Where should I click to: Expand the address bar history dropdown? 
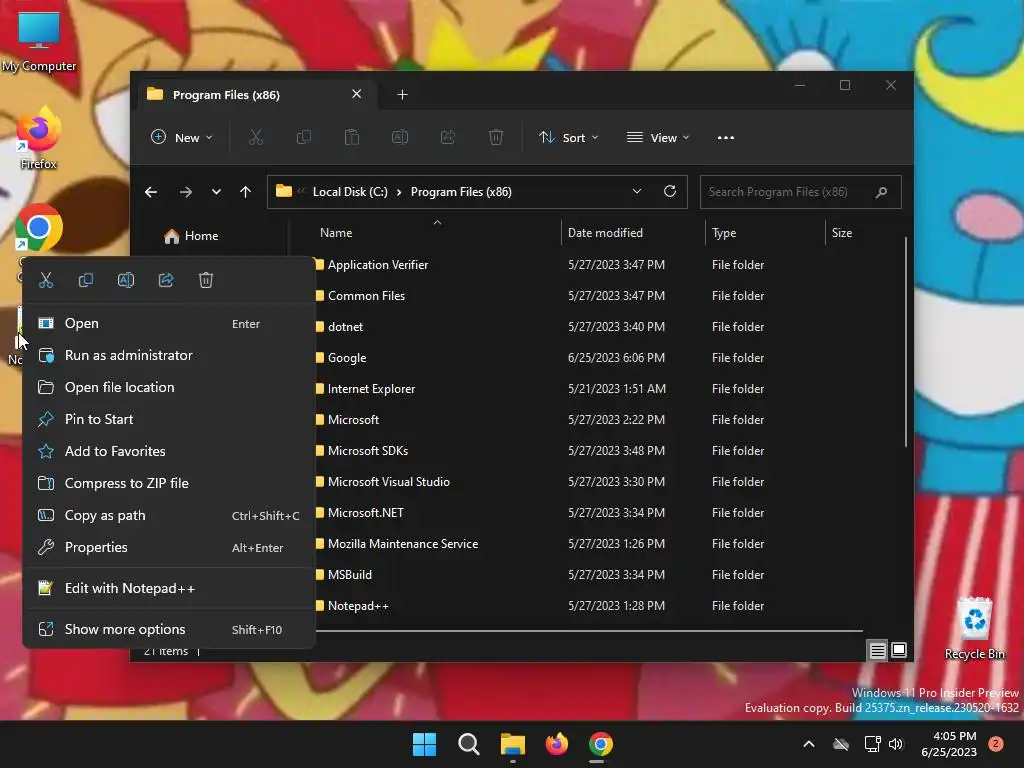coord(637,191)
